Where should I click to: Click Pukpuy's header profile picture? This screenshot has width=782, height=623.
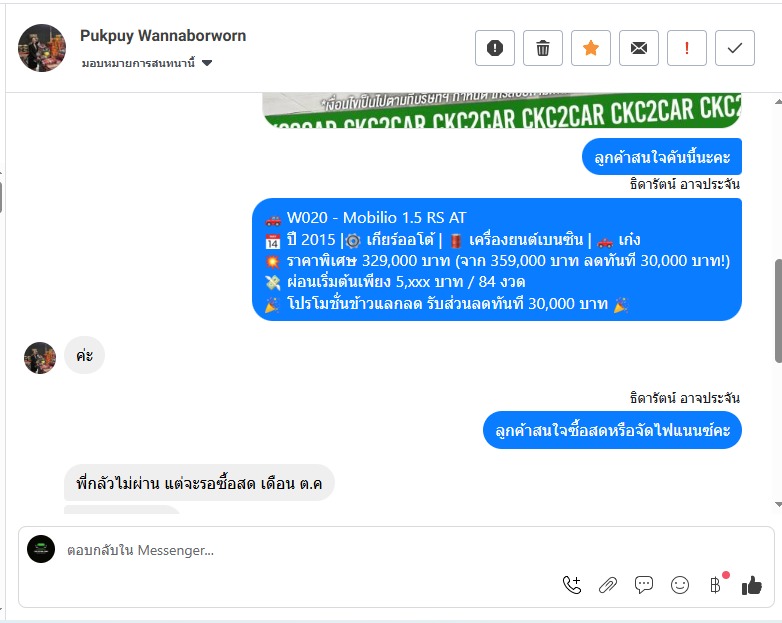pyautogui.click(x=42, y=48)
